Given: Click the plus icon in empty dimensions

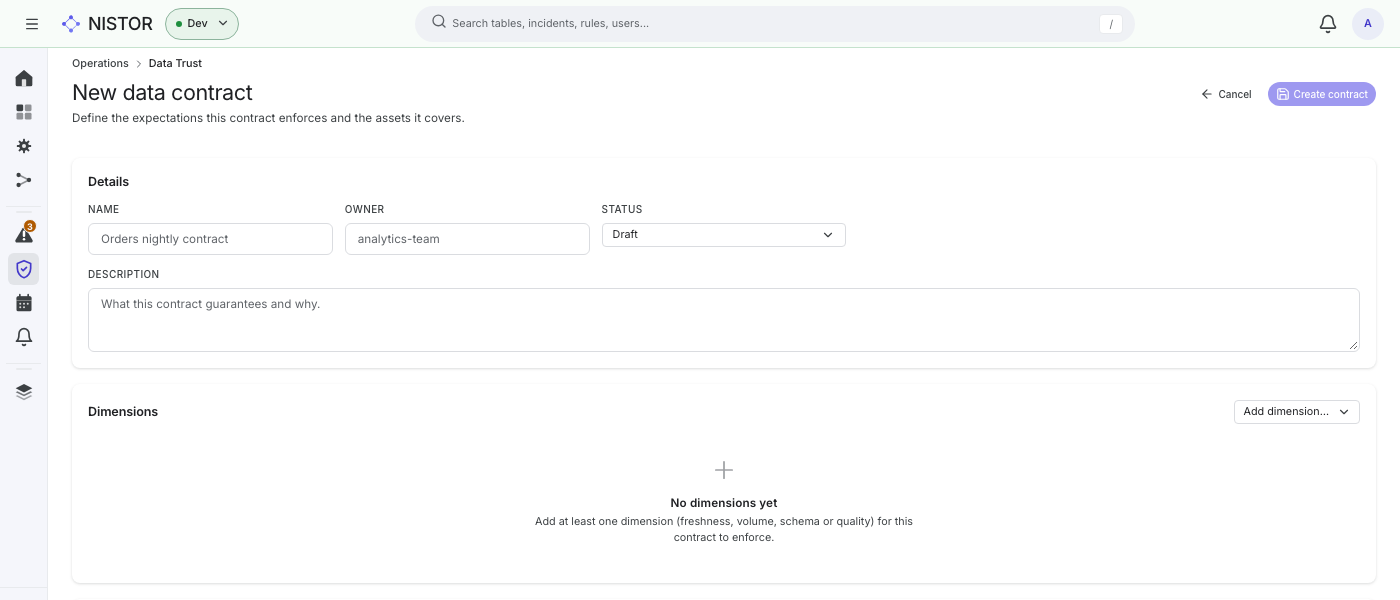Looking at the screenshot, I should 724,470.
